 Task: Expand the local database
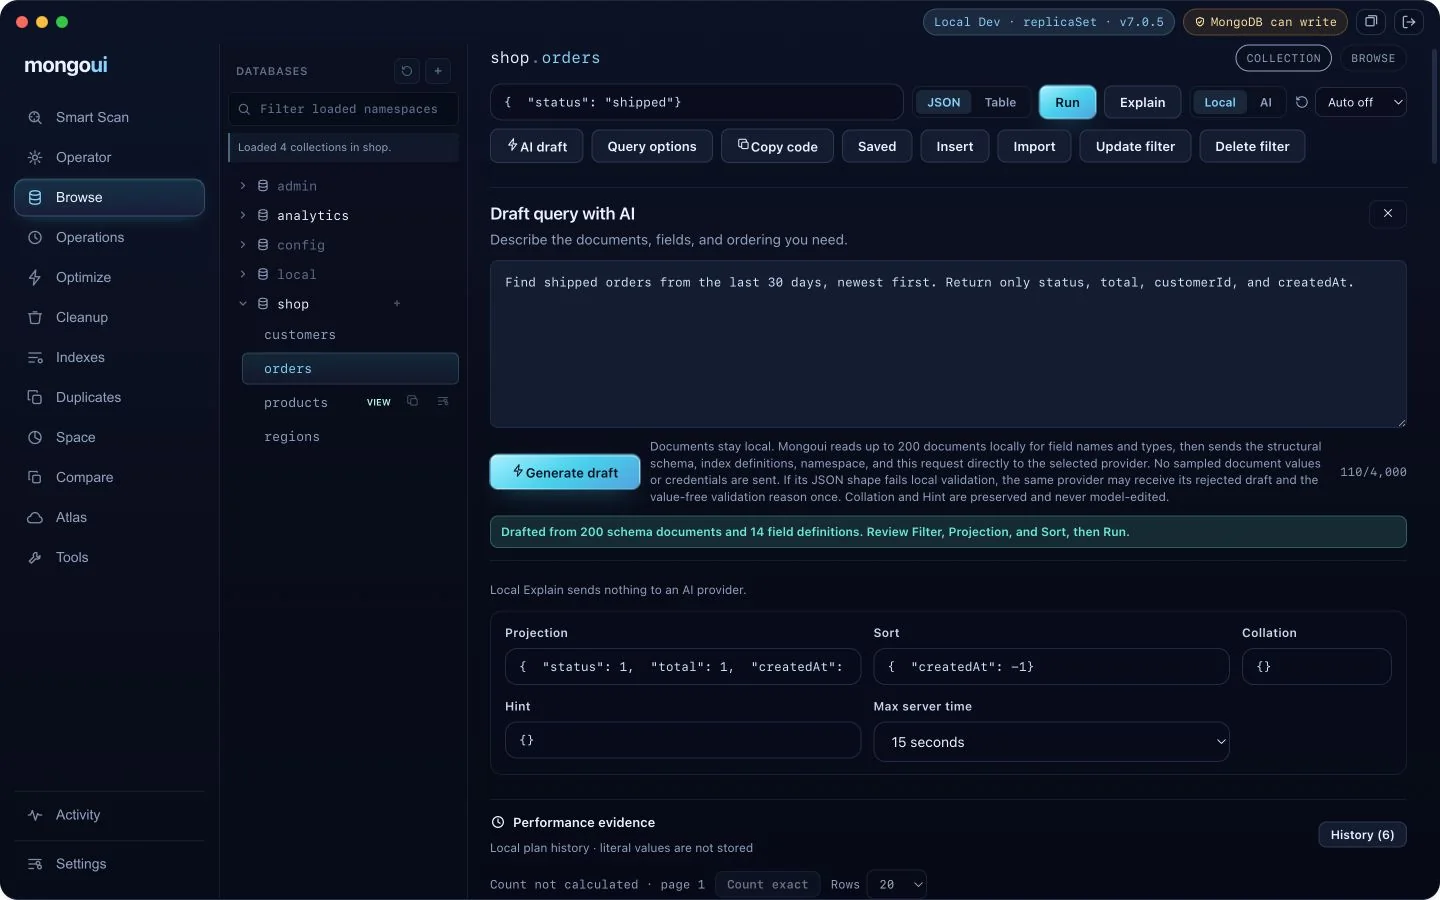[243, 274]
